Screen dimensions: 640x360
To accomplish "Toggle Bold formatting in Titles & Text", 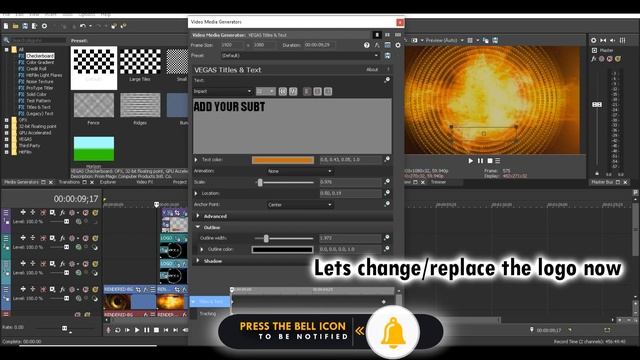I will pos(282,91).
